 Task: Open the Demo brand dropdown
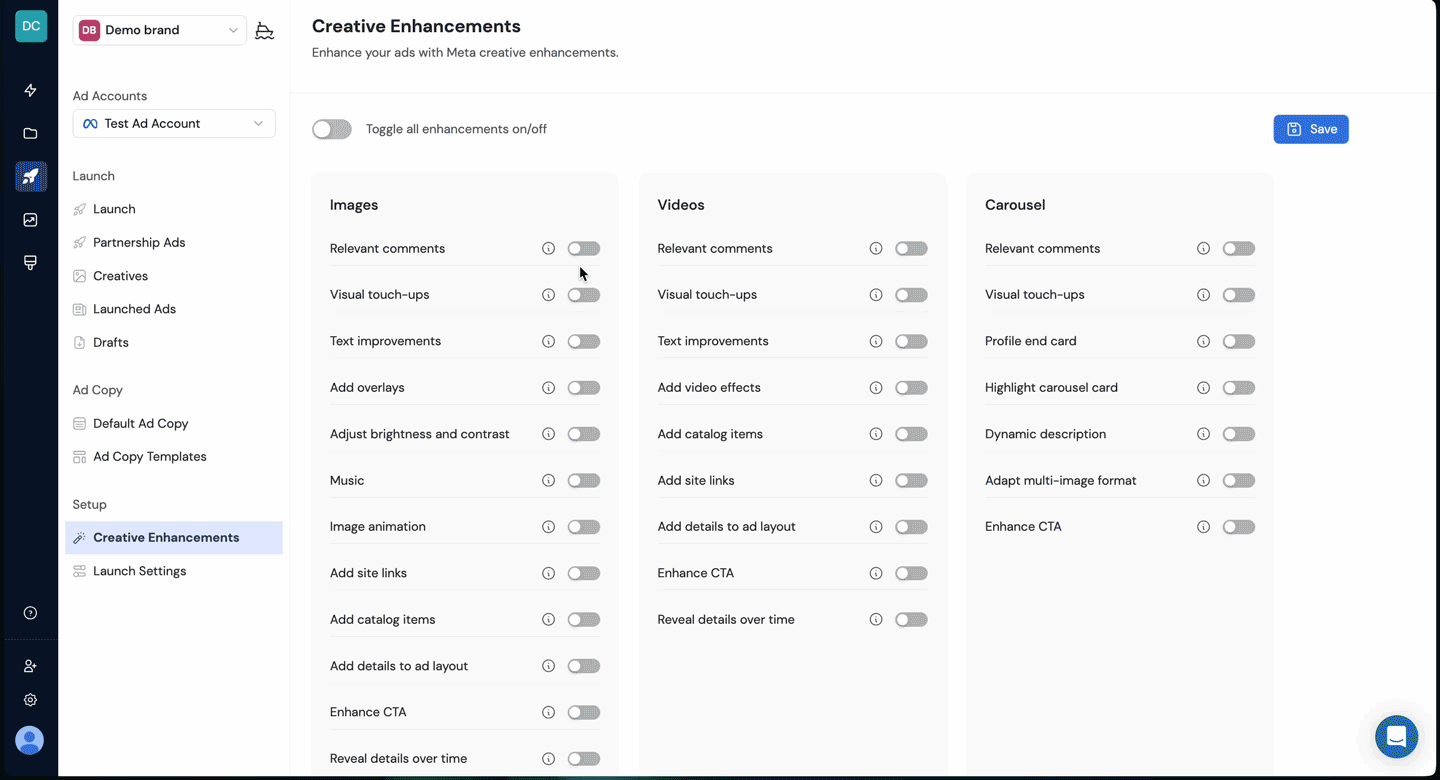point(159,30)
